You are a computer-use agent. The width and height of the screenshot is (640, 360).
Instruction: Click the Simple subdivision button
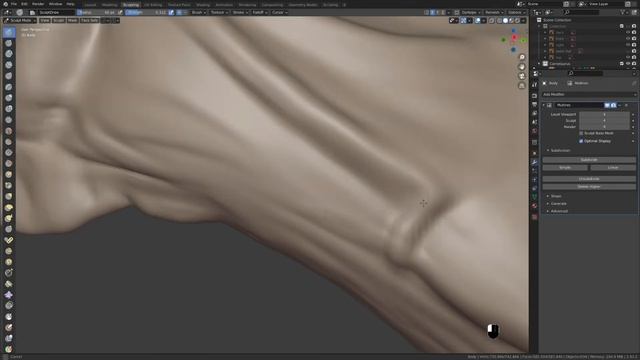565,168
